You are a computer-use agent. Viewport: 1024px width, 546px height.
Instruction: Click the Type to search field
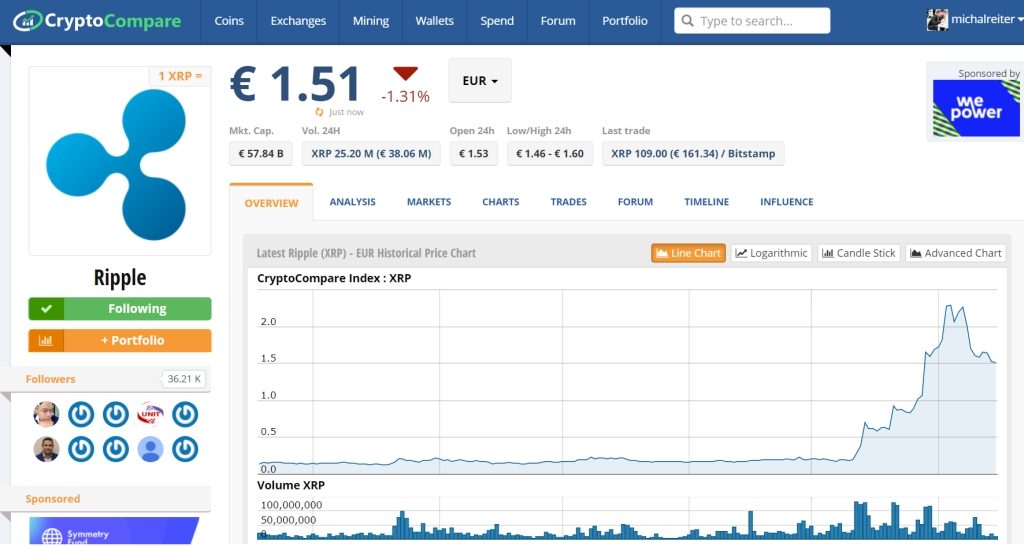pos(760,21)
